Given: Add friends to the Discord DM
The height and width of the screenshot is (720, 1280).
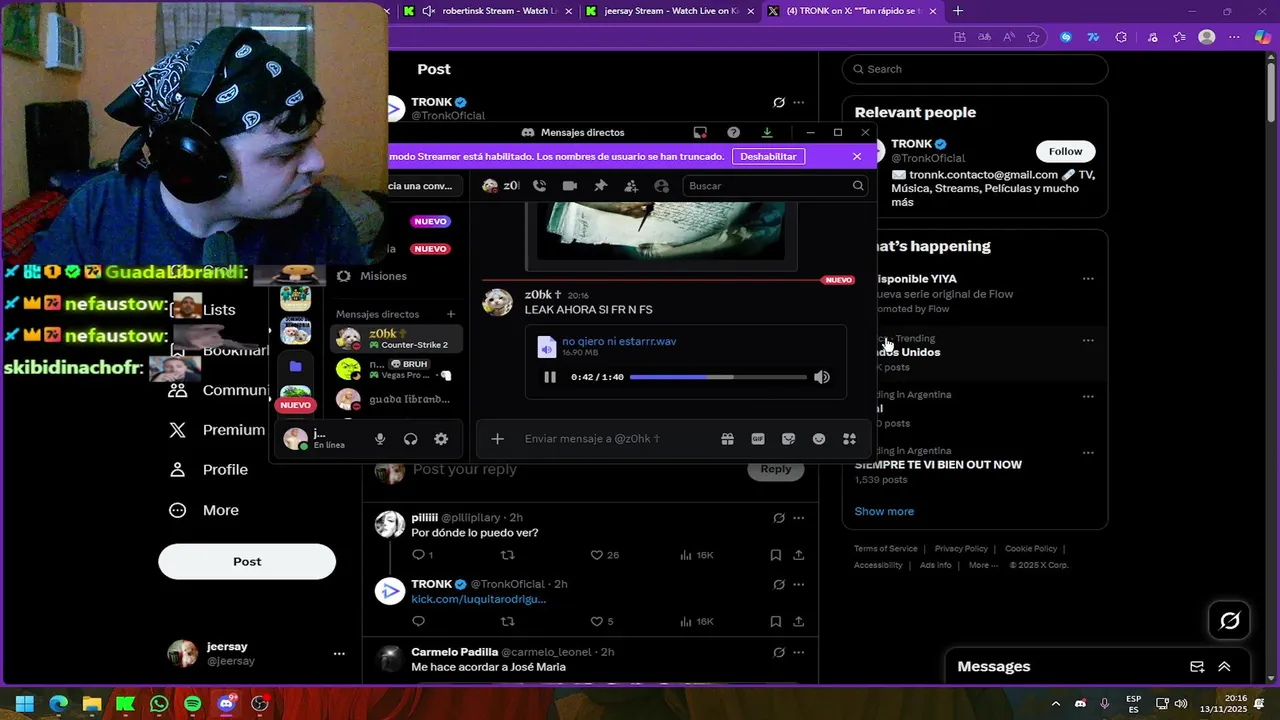Looking at the screenshot, I should click(x=631, y=186).
